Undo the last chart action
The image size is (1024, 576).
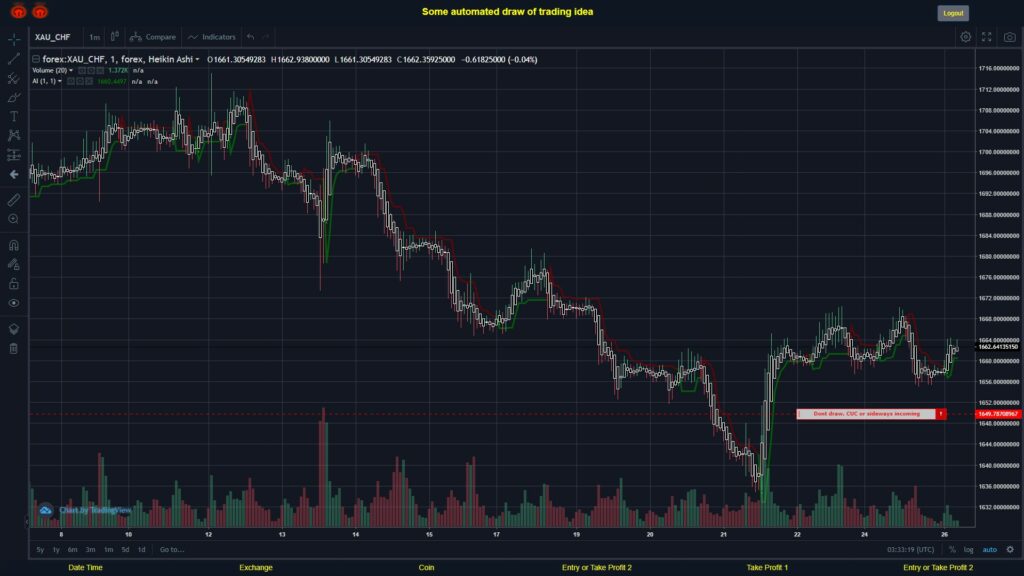coord(250,37)
